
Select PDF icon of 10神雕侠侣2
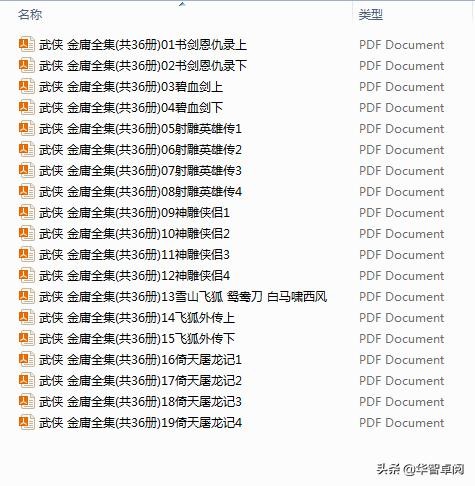point(27,234)
